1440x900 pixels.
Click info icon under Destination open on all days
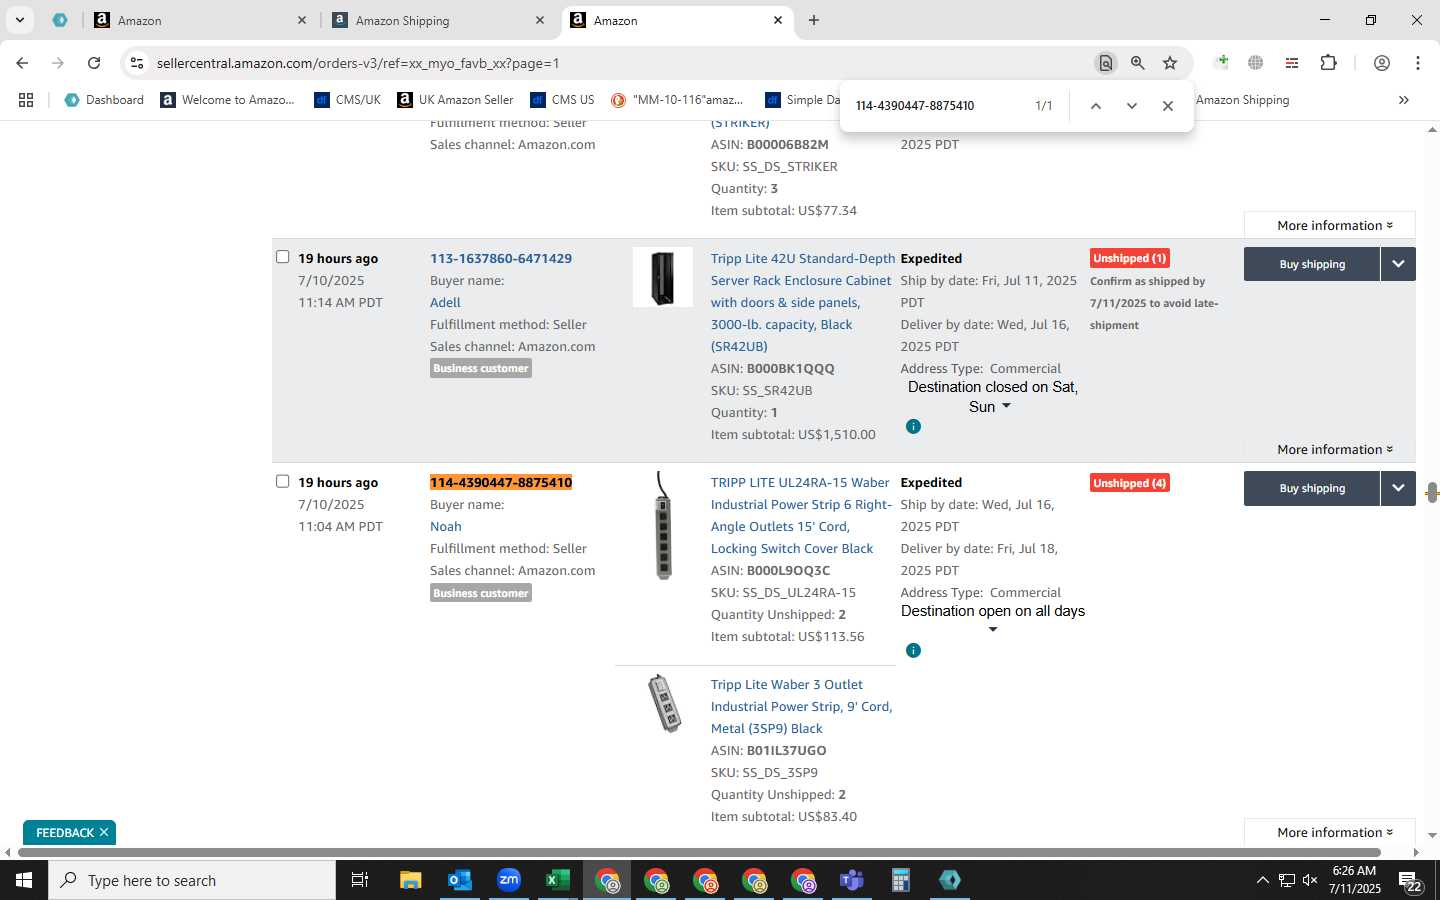pyautogui.click(x=913, y=651)
